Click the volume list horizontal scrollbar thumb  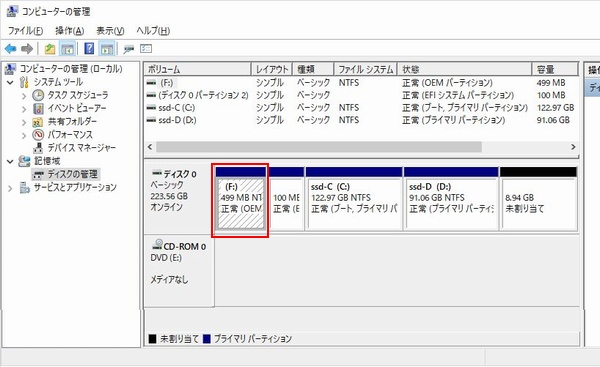point(319,147)
